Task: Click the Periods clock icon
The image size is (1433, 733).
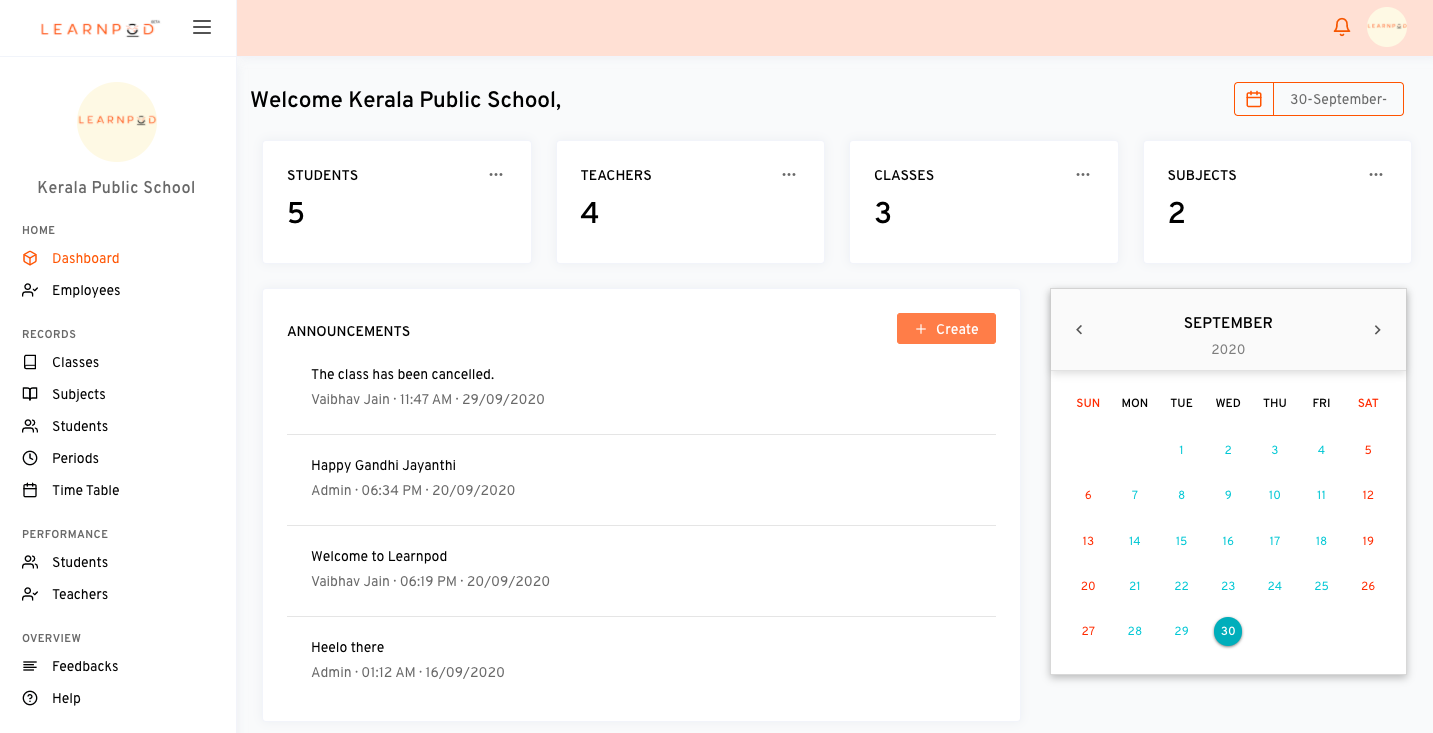Action: [x=30, y=458]
